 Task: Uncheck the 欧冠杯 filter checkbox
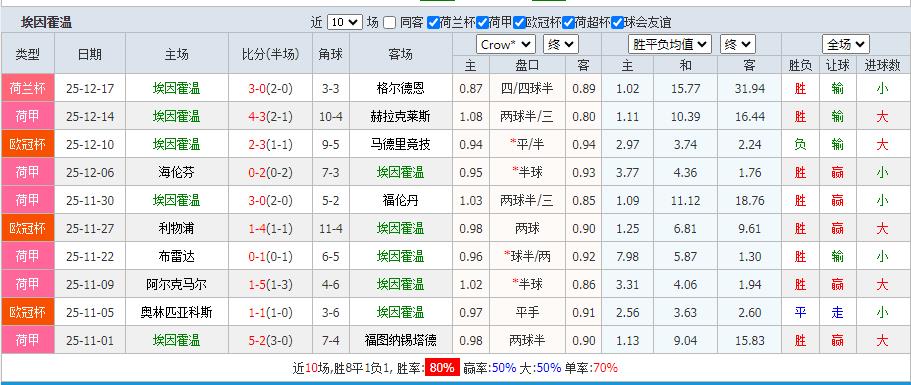coord(519,23)
